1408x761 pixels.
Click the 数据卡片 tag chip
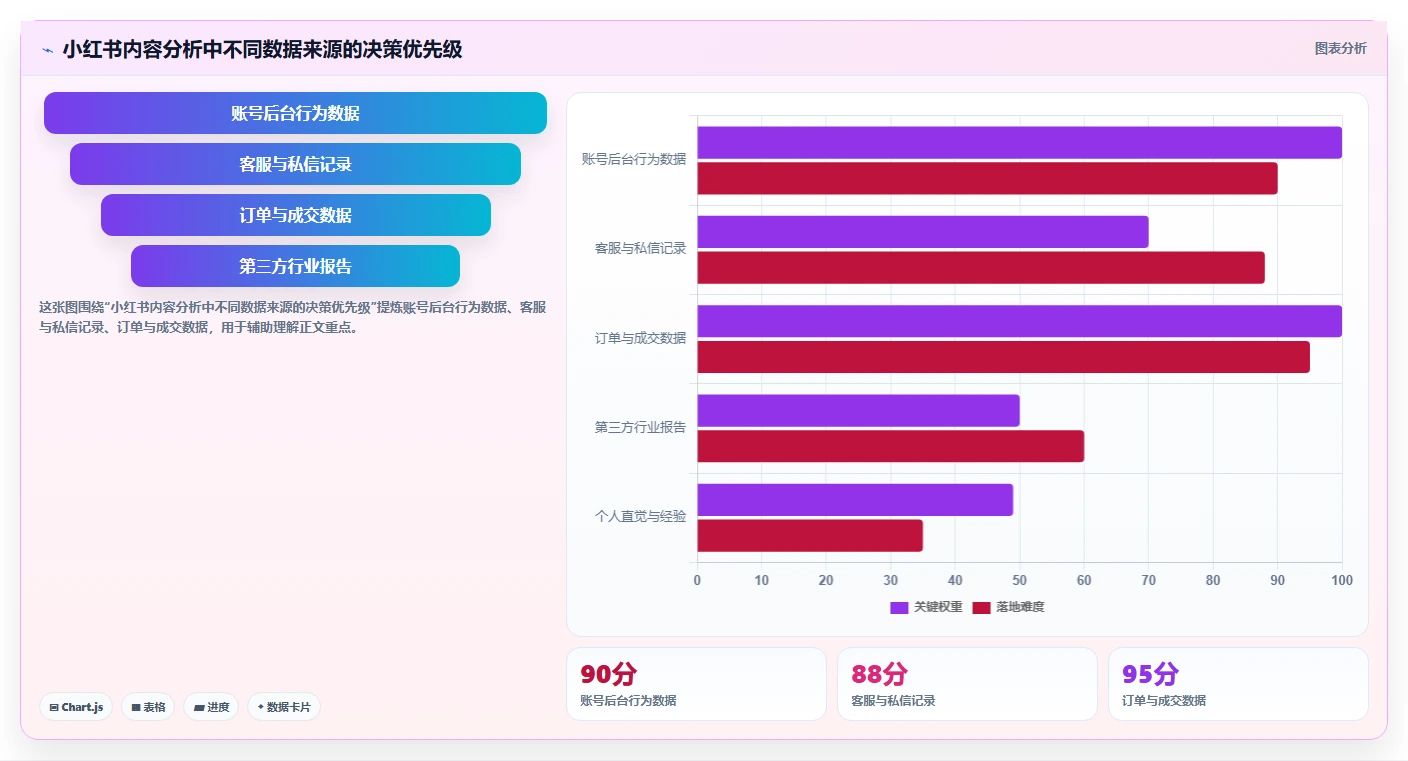[x=284, y=707]
